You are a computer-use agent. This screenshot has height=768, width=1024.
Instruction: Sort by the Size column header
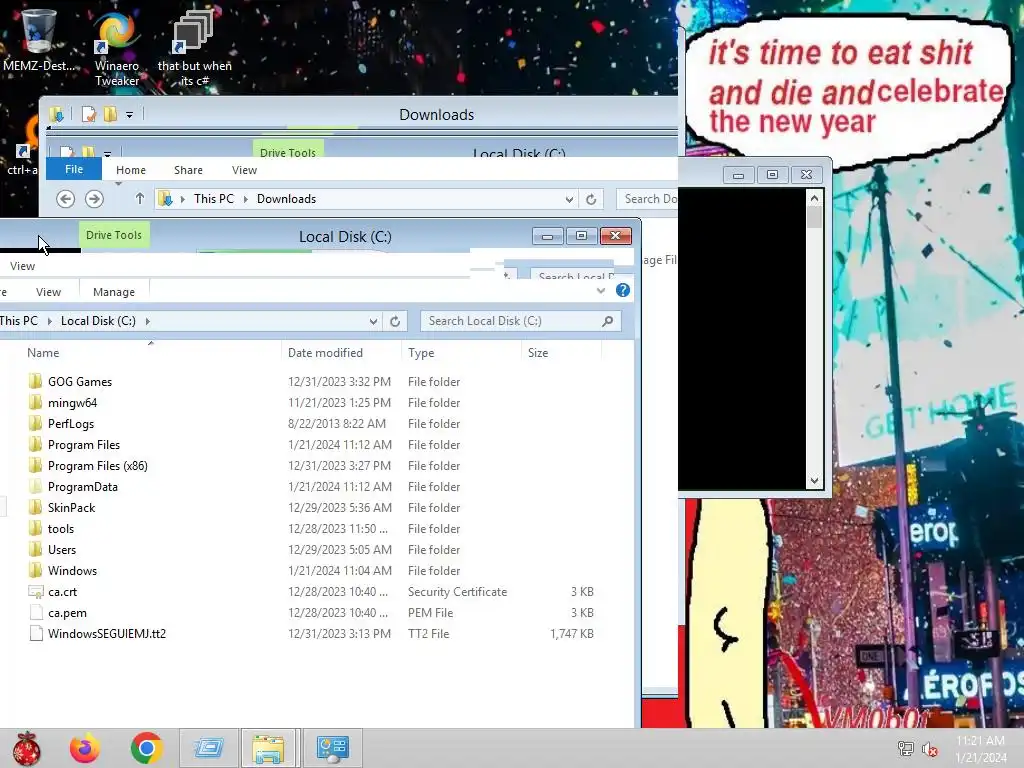[x=538, y=353]
